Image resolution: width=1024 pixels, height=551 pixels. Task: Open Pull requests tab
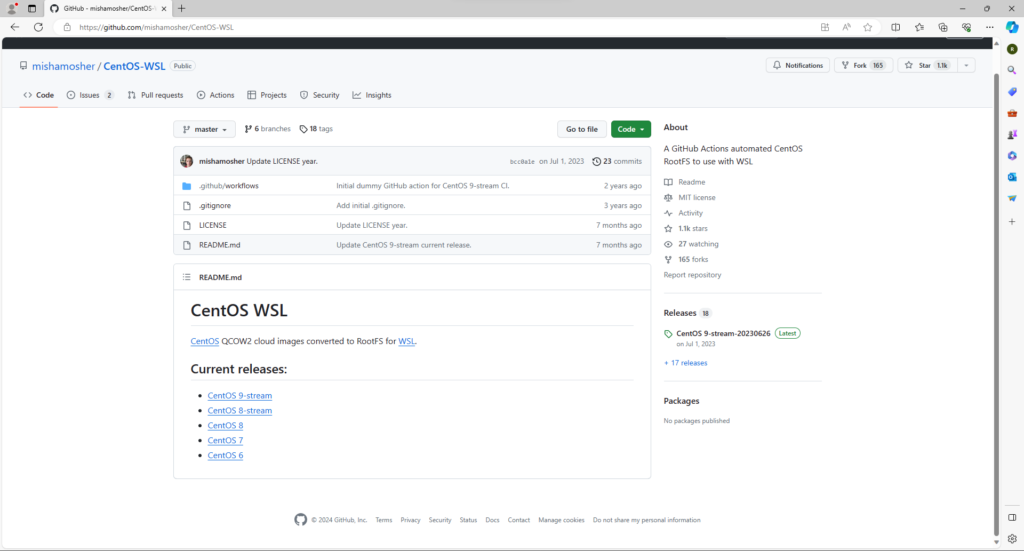pos(155,95)
